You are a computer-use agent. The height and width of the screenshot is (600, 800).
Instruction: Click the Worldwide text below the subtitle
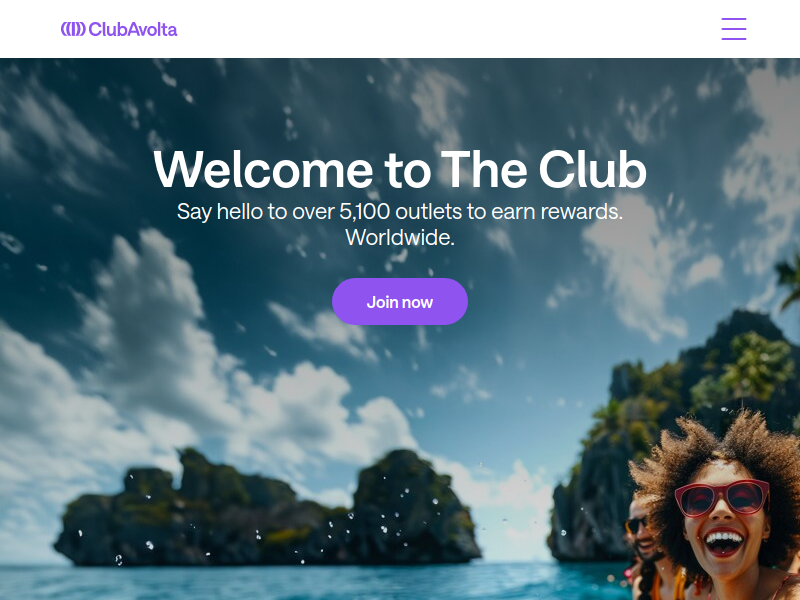(400, 237)
